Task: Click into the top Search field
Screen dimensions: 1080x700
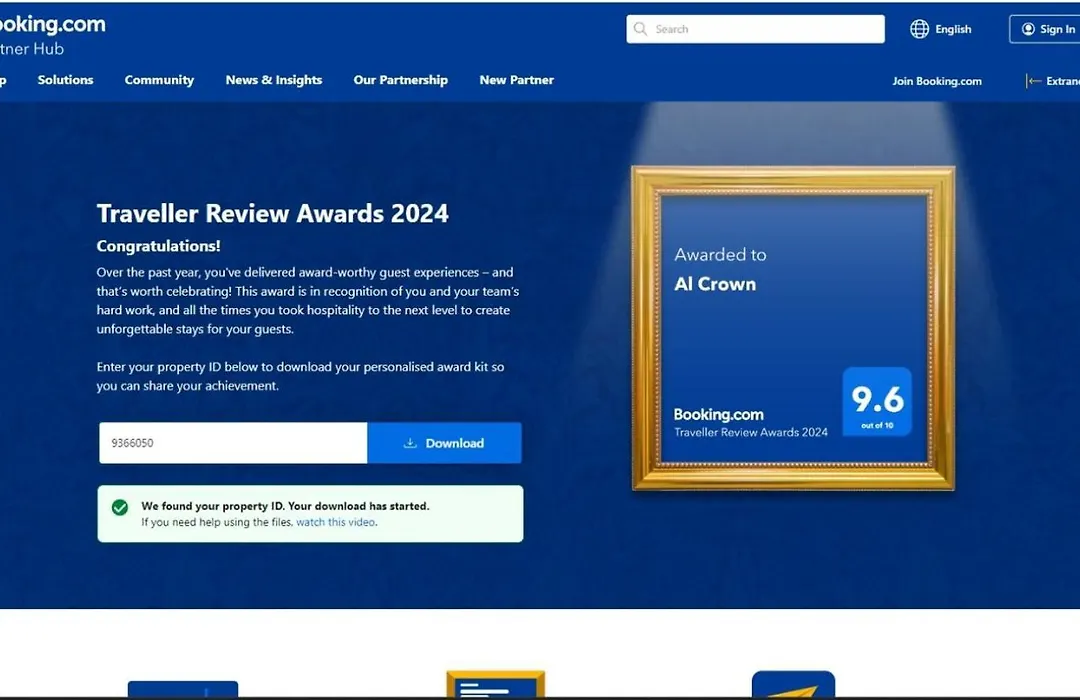Action: pyautogui.click(x=755, y=29)
